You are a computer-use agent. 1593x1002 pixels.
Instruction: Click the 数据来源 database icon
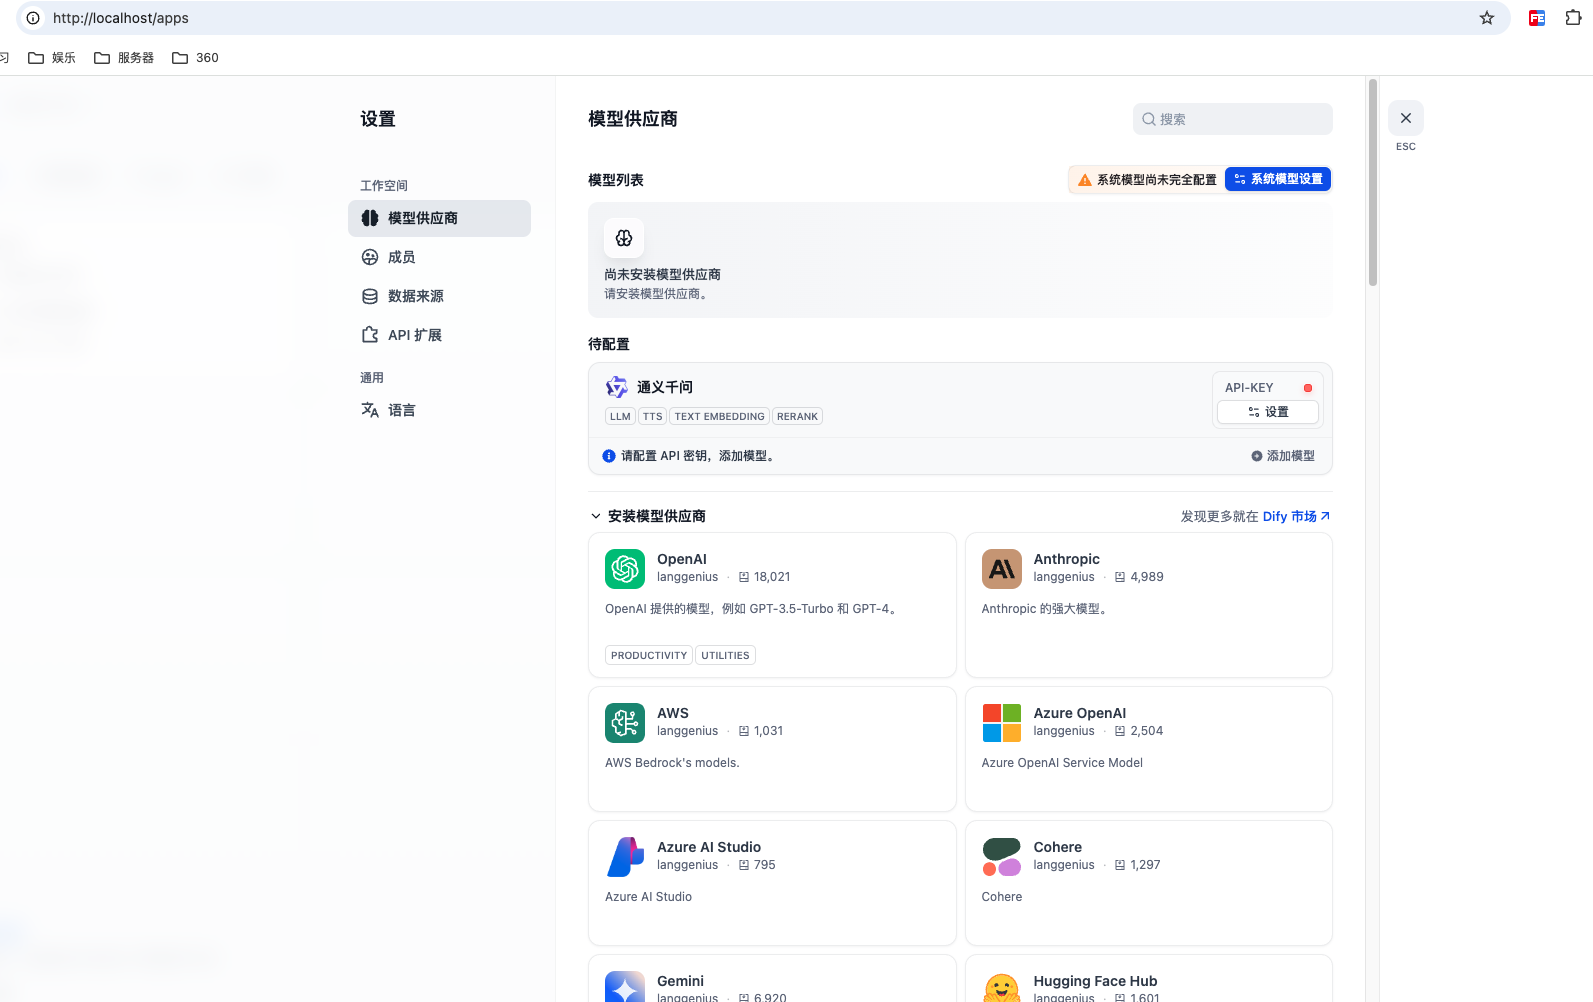[x=370, y=296]
